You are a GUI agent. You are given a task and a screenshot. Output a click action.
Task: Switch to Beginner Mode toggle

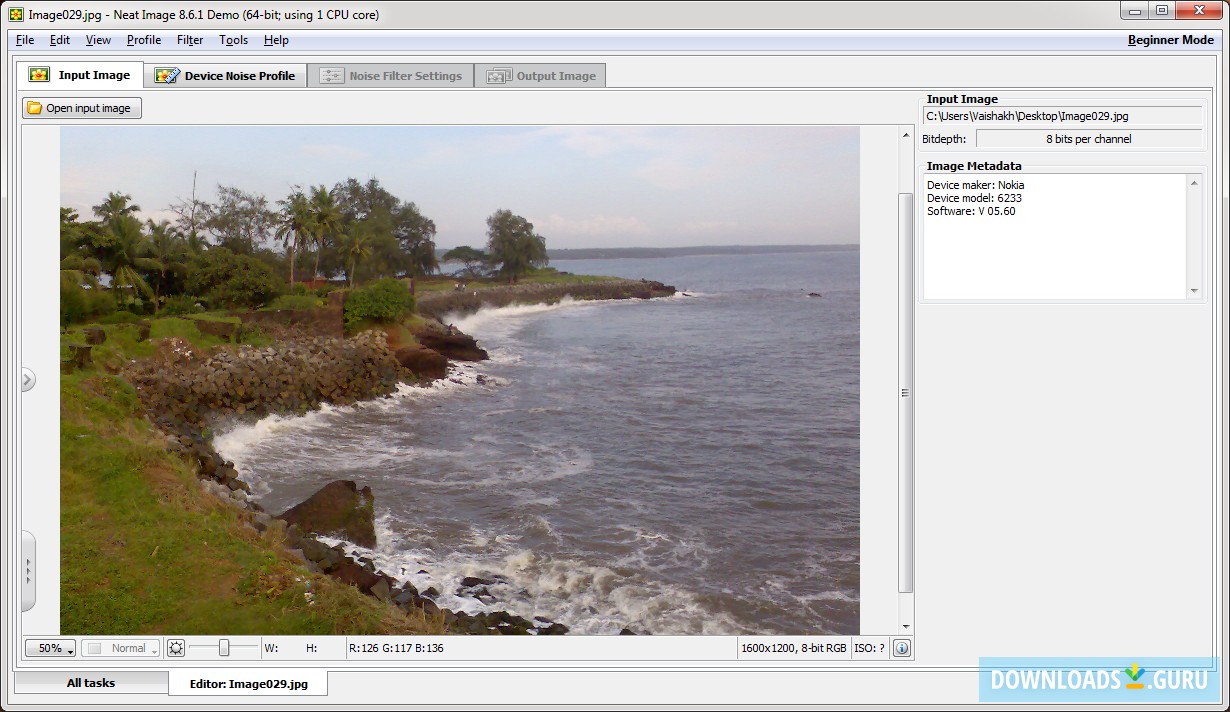tap(1170, 40)
